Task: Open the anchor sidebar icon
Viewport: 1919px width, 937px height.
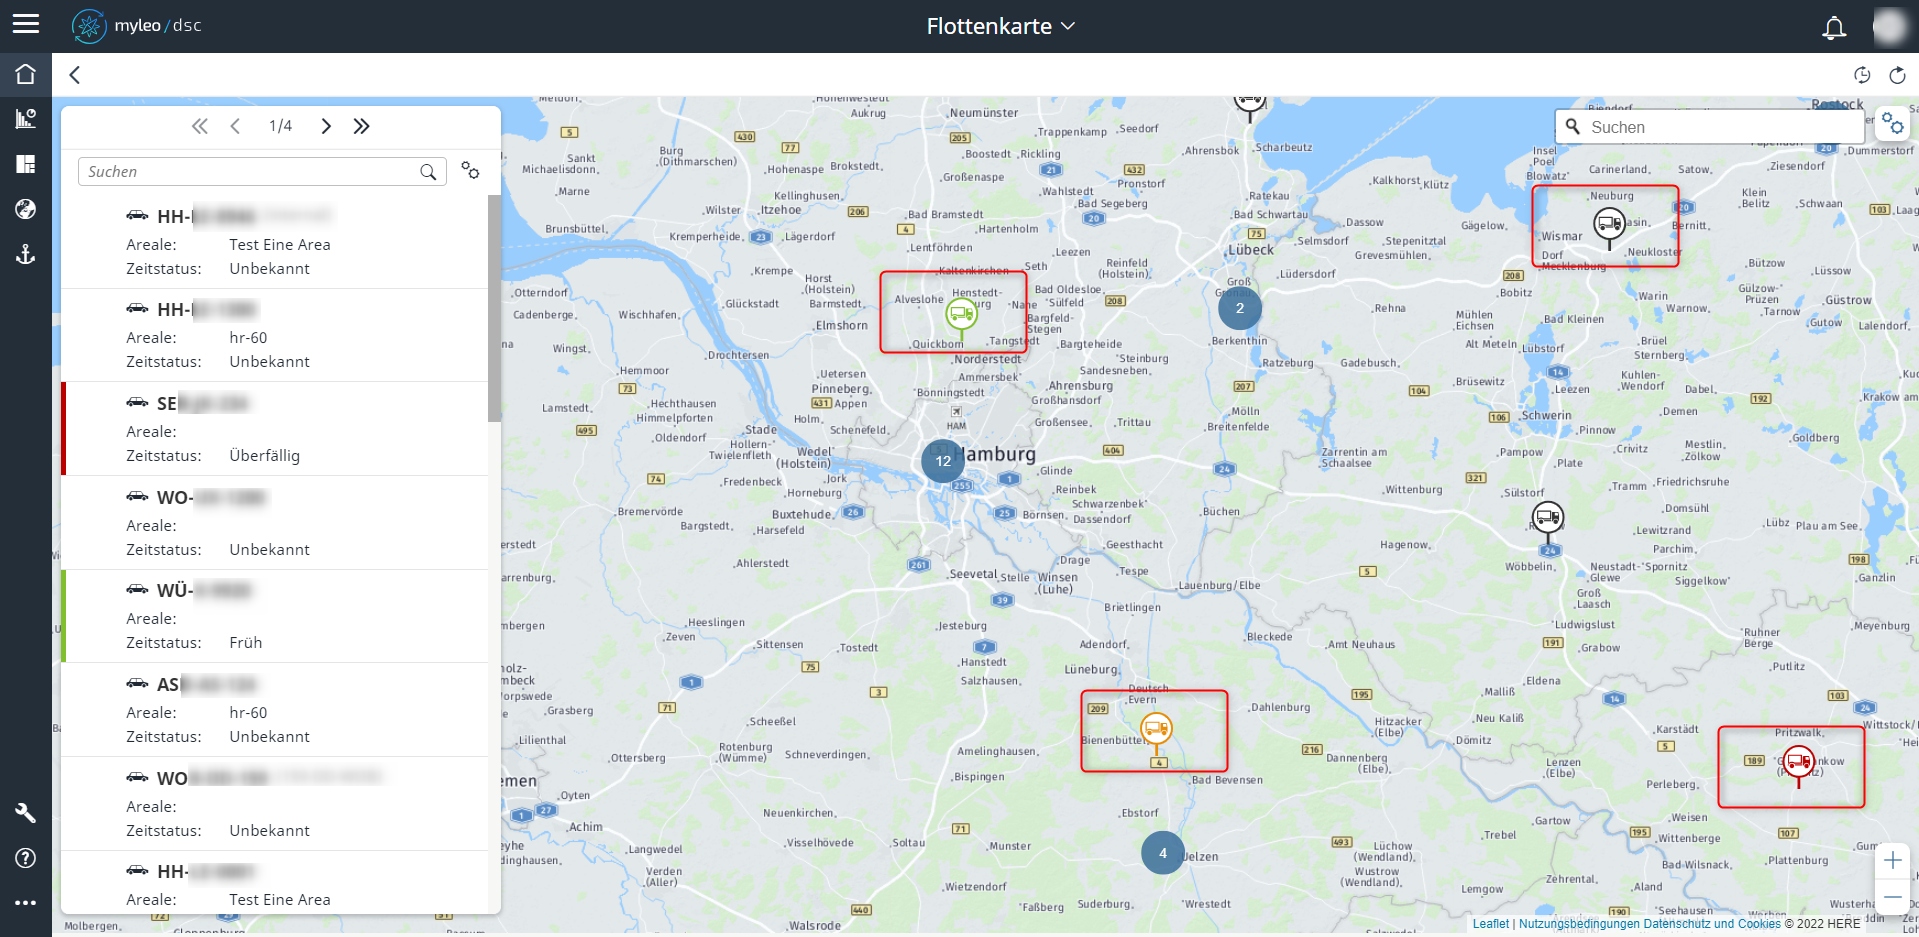Action: pos(26,254)
